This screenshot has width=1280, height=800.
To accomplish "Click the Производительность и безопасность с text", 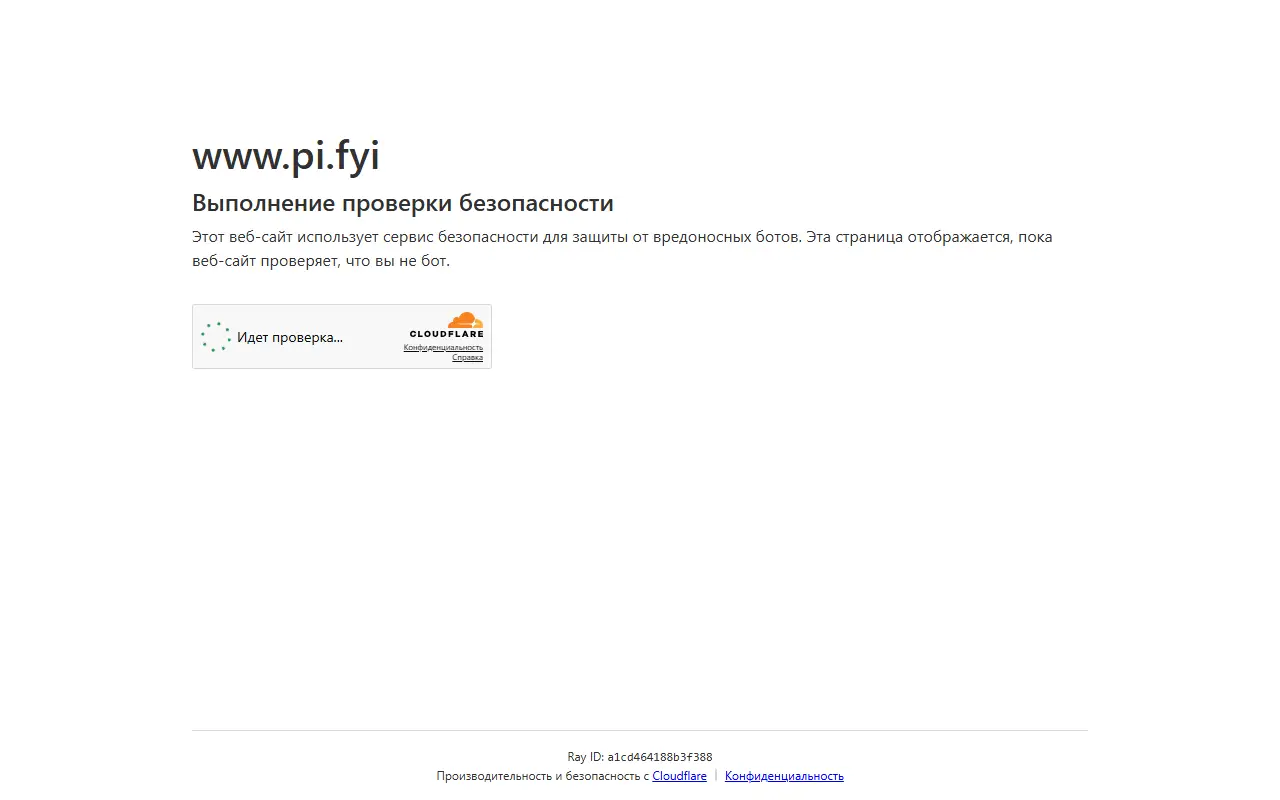I will (x=543, y=776).
